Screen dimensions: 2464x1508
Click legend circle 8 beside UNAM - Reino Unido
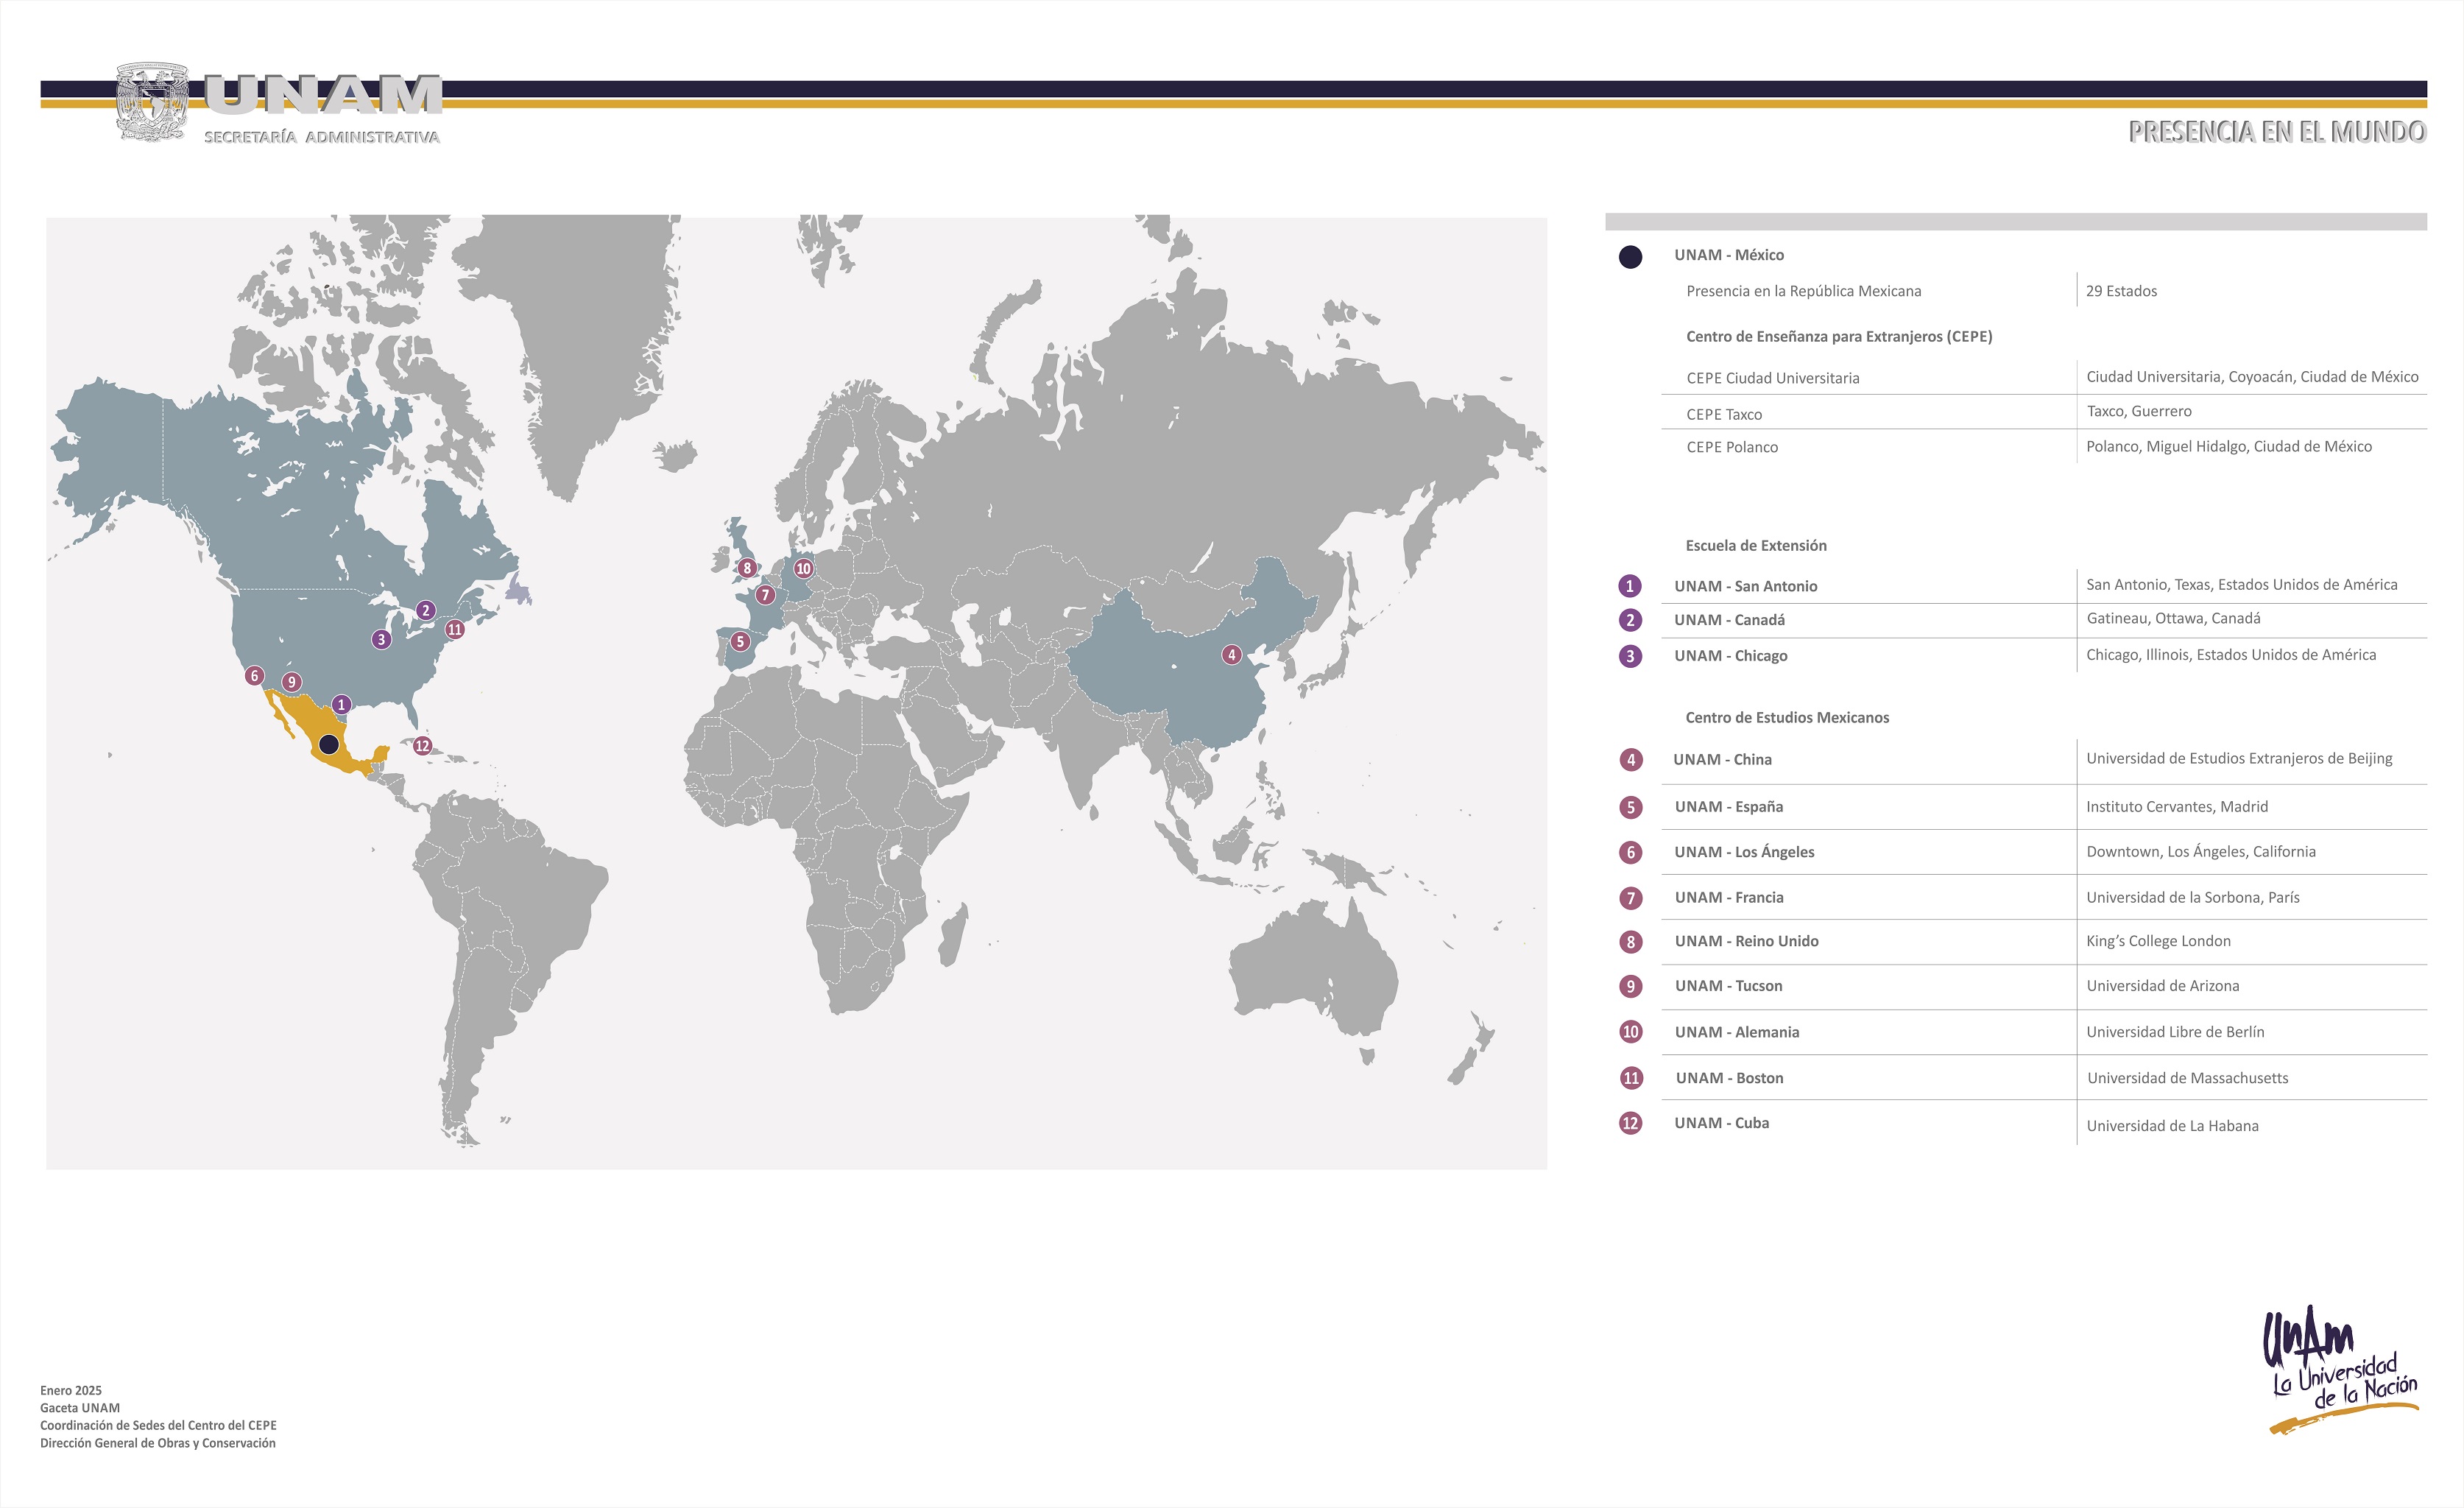[x=1631, y=942]
